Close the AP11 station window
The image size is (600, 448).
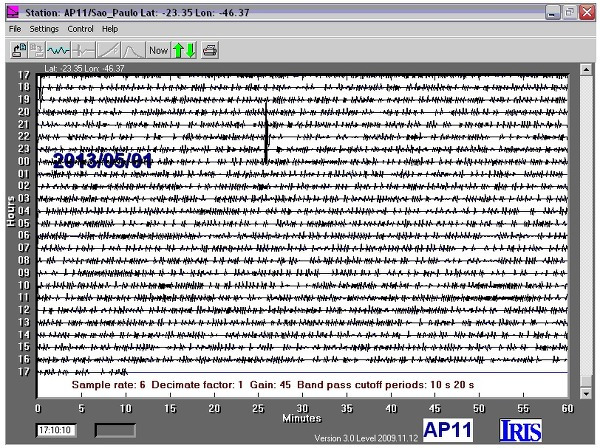tap(587, 13)
